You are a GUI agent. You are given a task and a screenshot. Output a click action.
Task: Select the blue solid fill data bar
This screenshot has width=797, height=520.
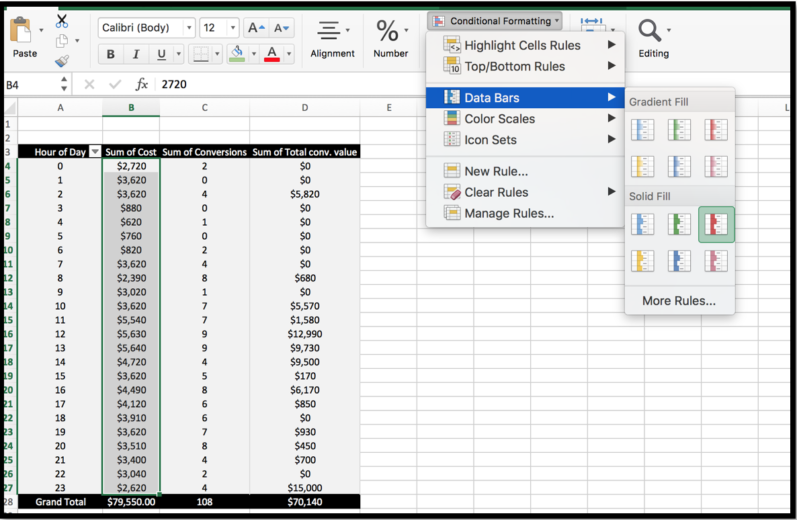point(642,224)
